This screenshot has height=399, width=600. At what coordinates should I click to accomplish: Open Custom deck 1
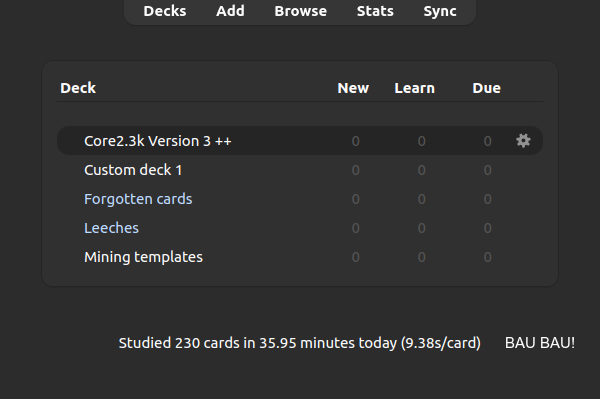click(x=133, y=170)
